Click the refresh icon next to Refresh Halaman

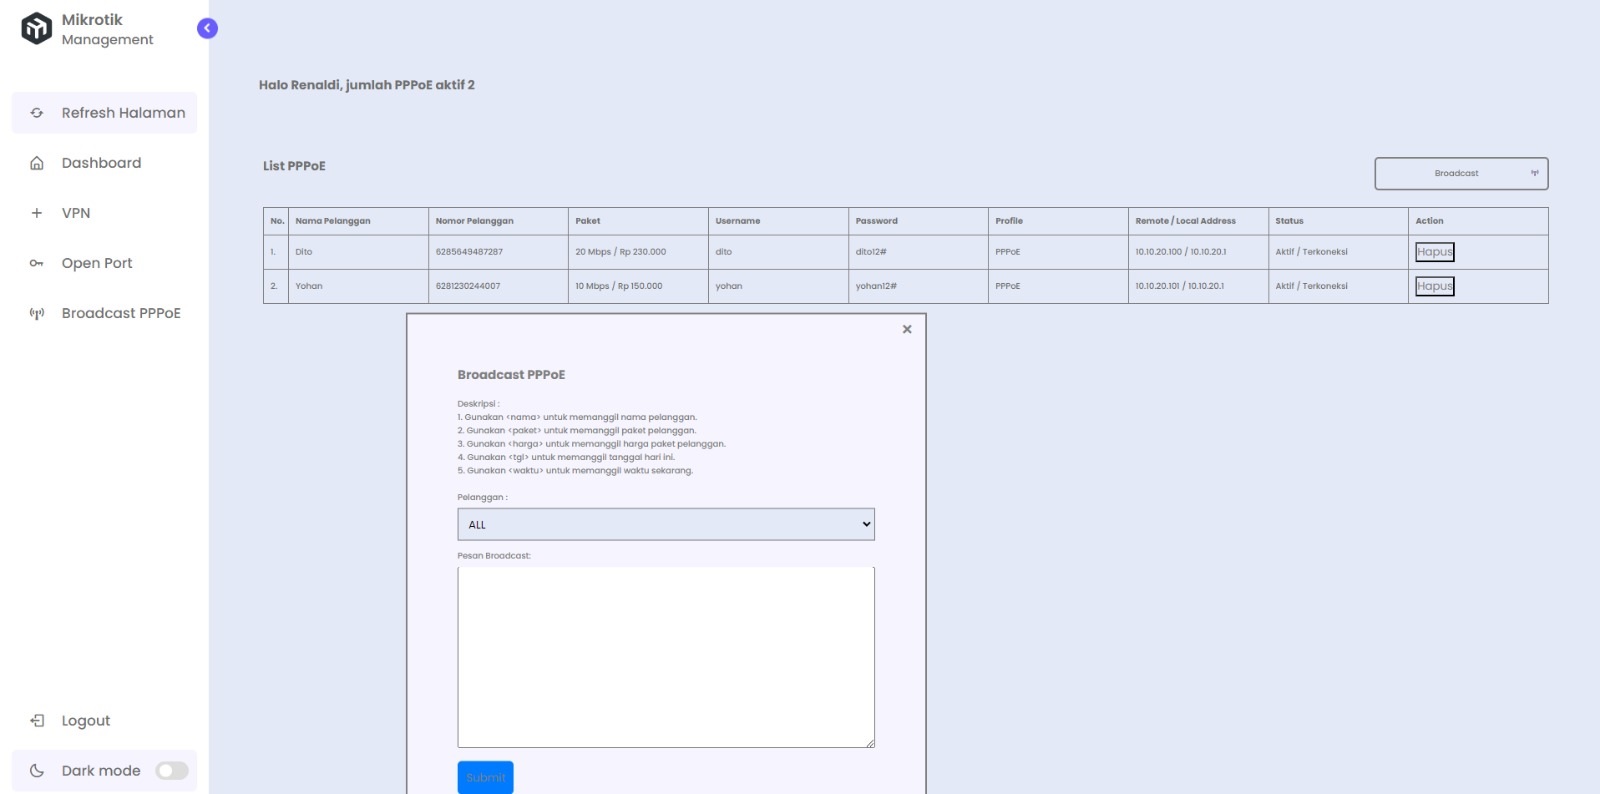(37, 113)
